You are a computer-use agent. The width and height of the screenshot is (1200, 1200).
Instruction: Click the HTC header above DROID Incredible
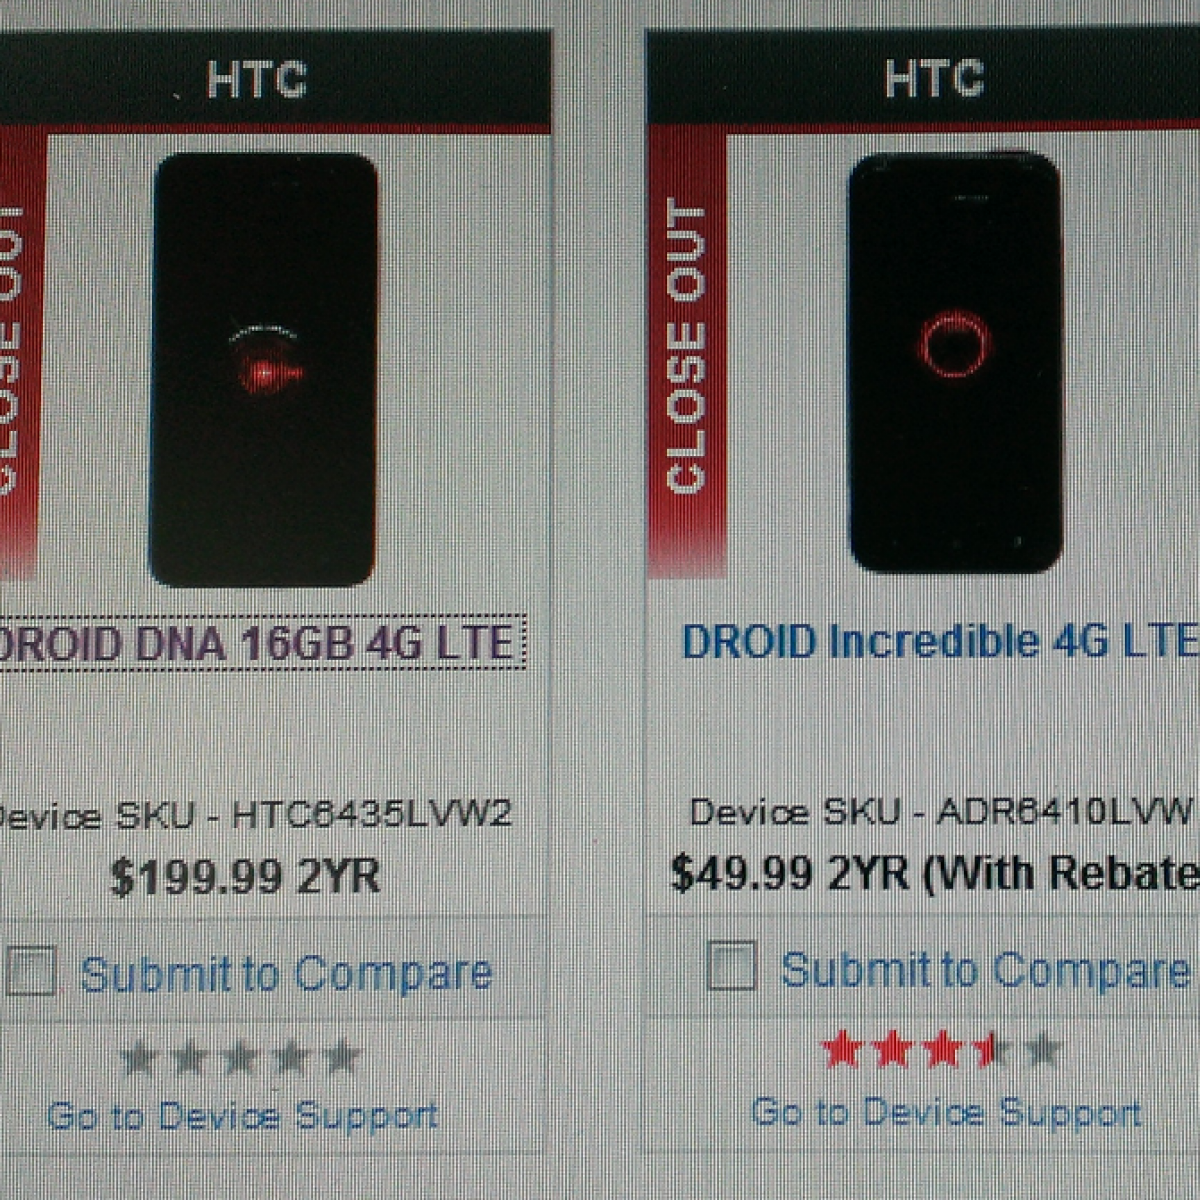tap(934, 78)
